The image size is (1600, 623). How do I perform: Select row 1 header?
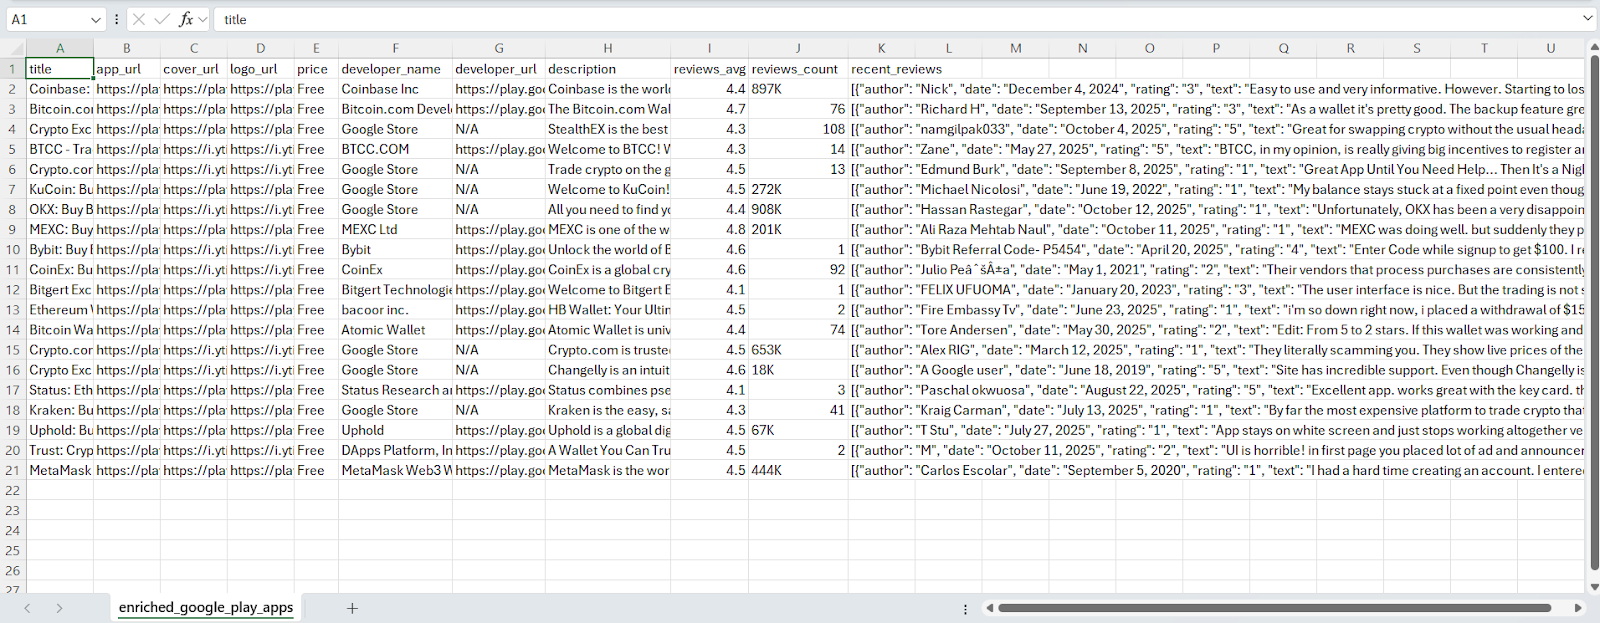click(13, 69)
